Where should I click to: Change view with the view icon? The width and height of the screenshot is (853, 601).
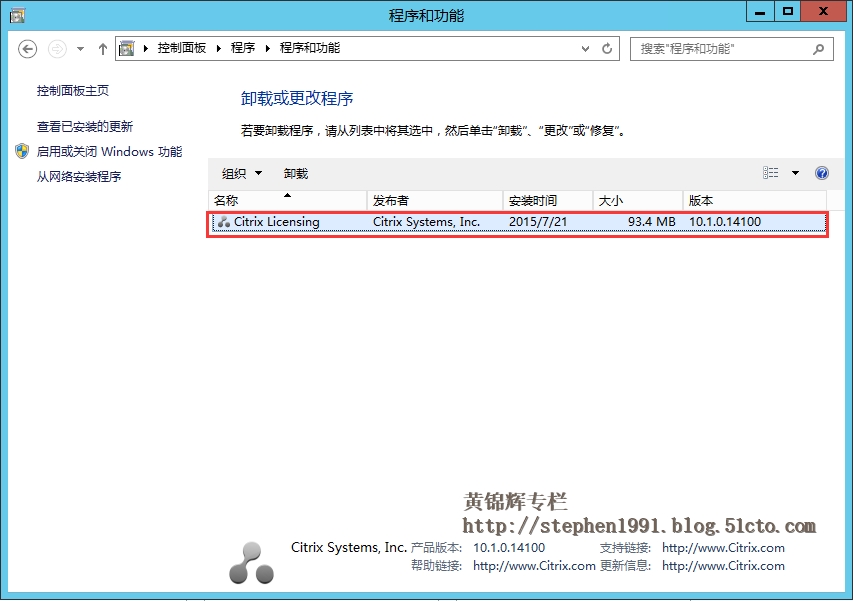(x=770, y=173)
